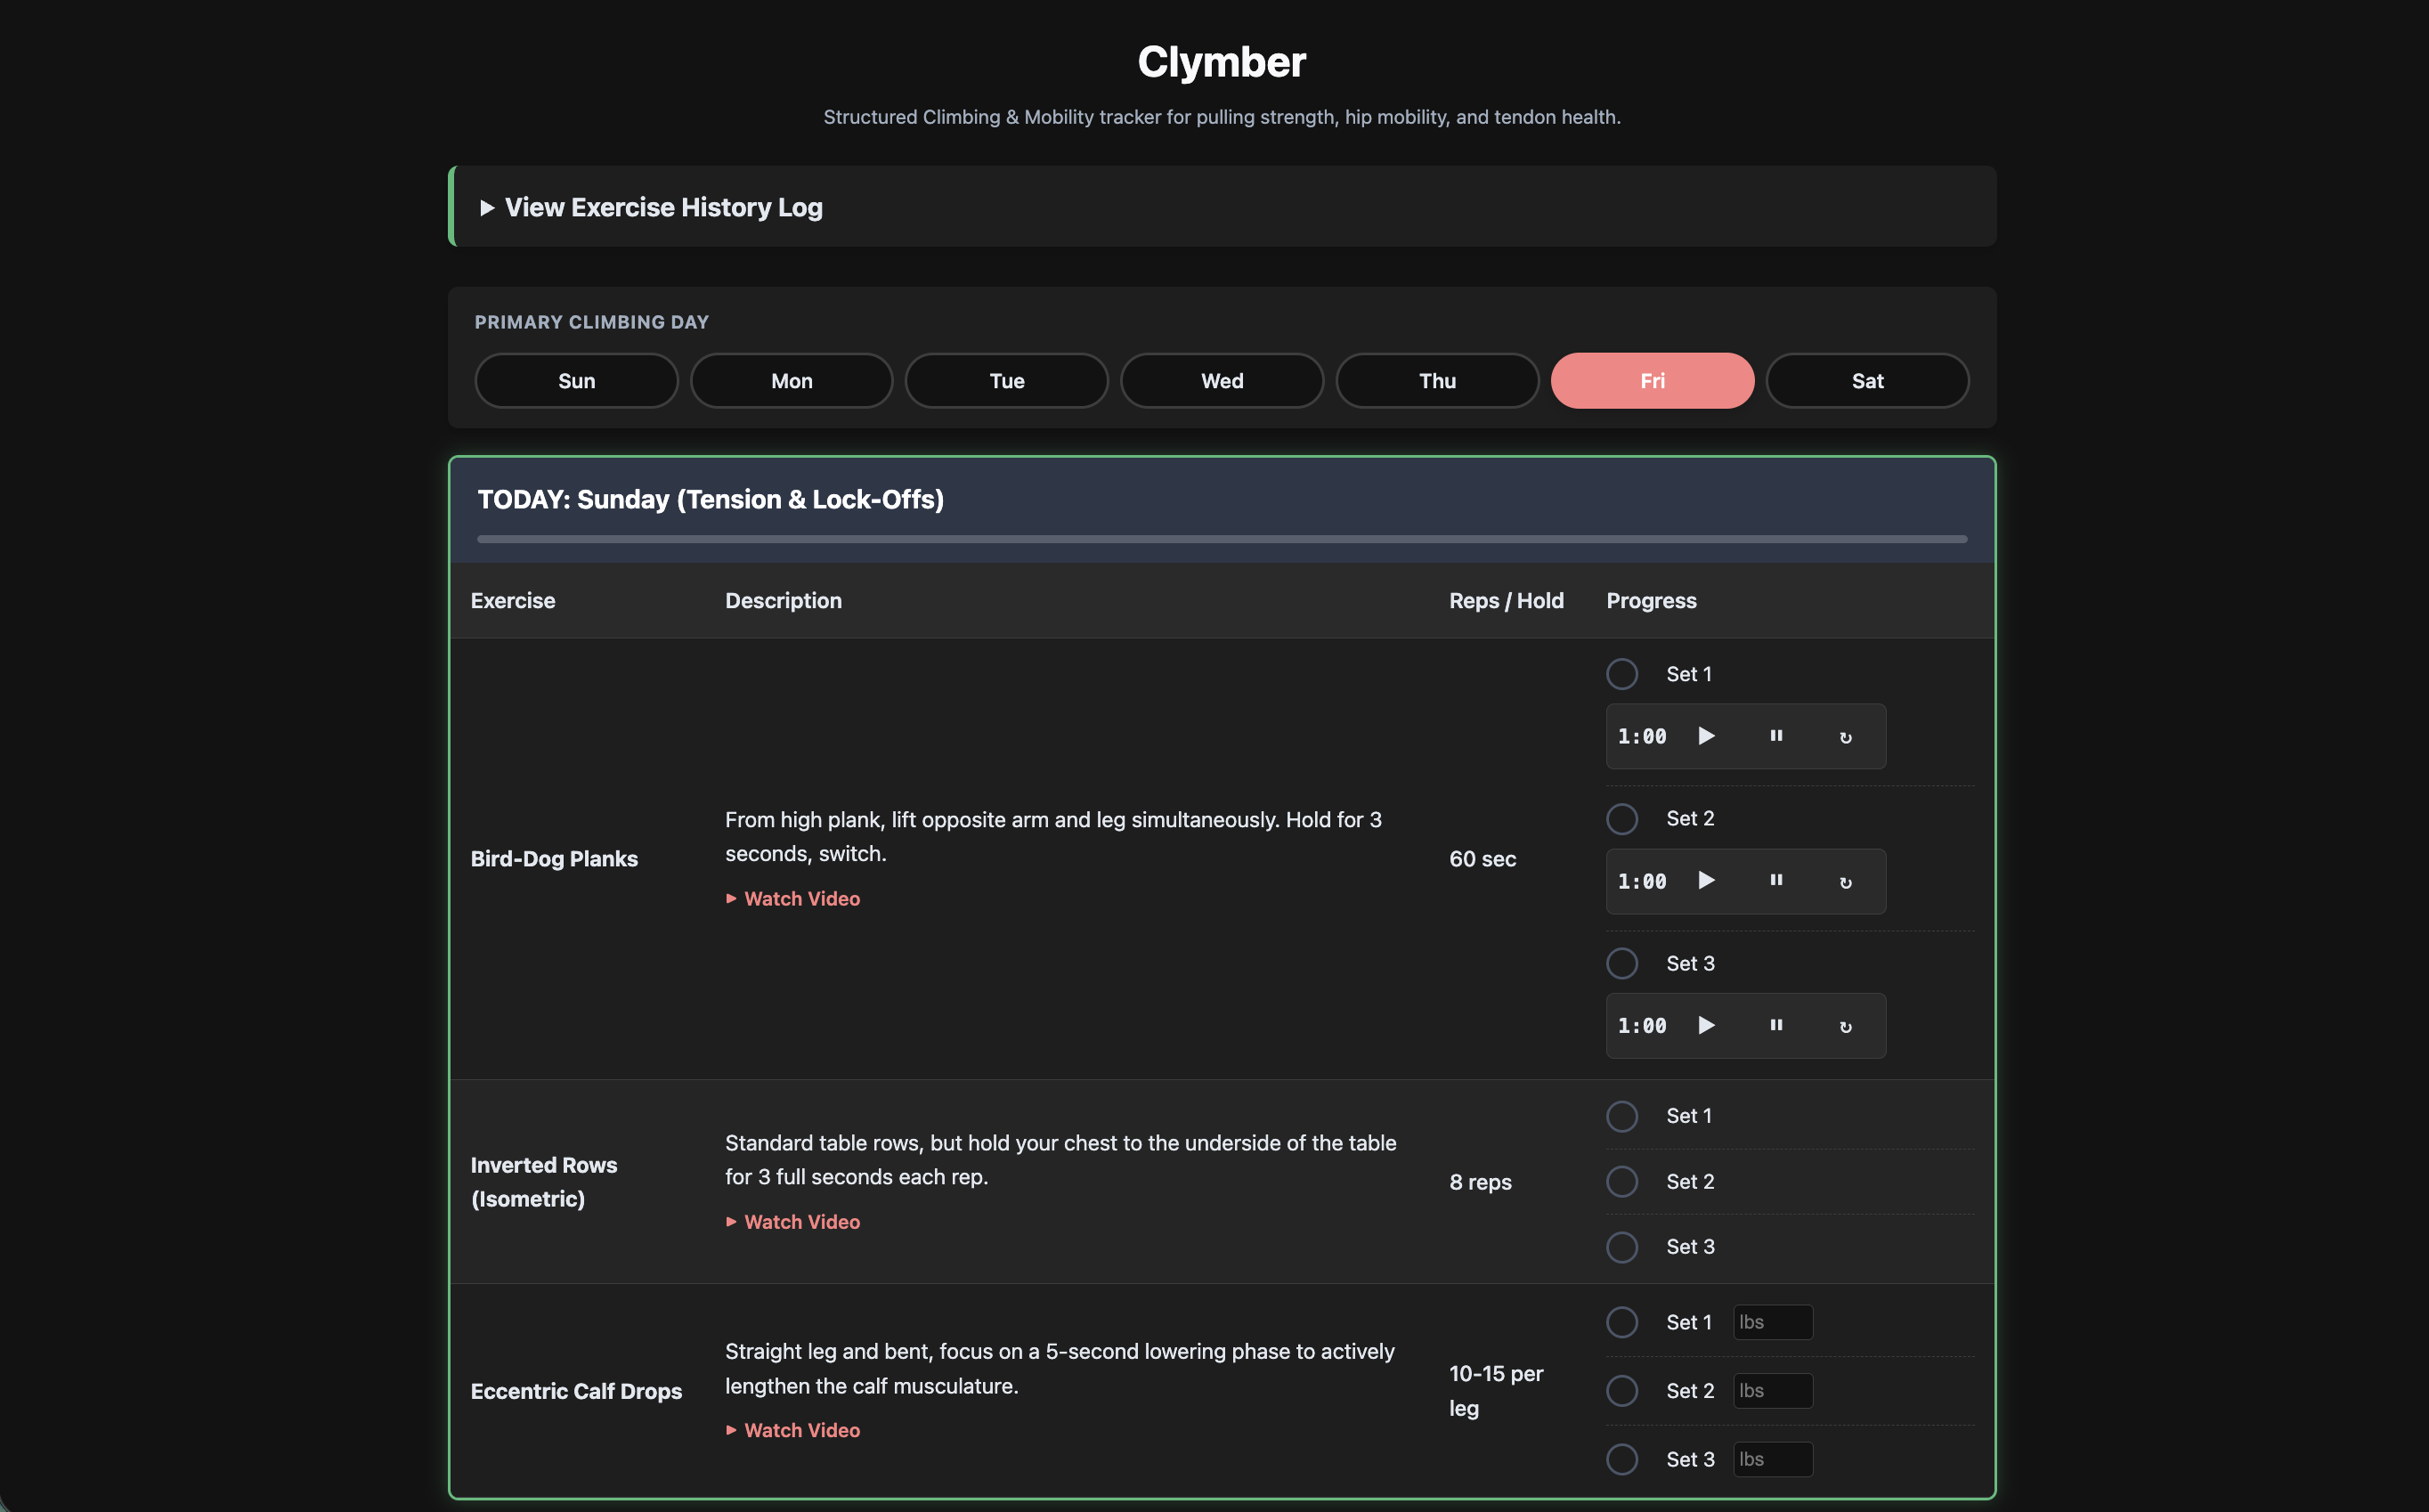Reset the Bird-Dog Planks Set 1 timer
Image resolution: width=2429 pixels, height=1512 pixels.
point(1845,737)
